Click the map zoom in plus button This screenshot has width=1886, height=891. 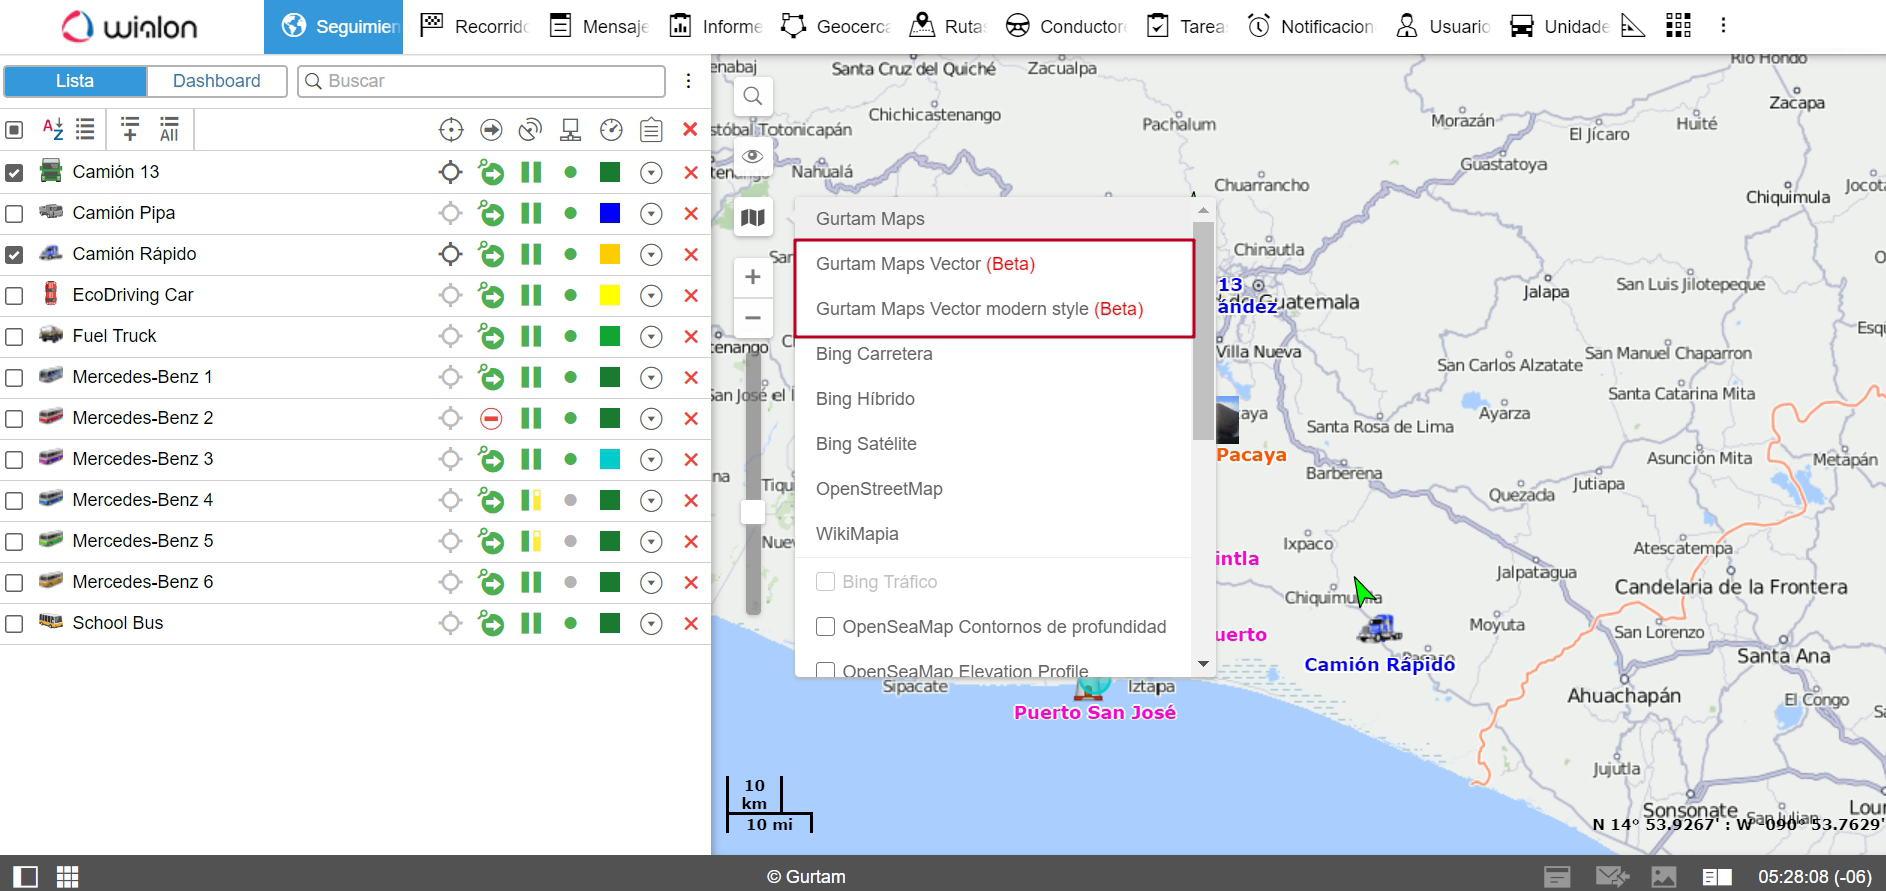(753, 277)
